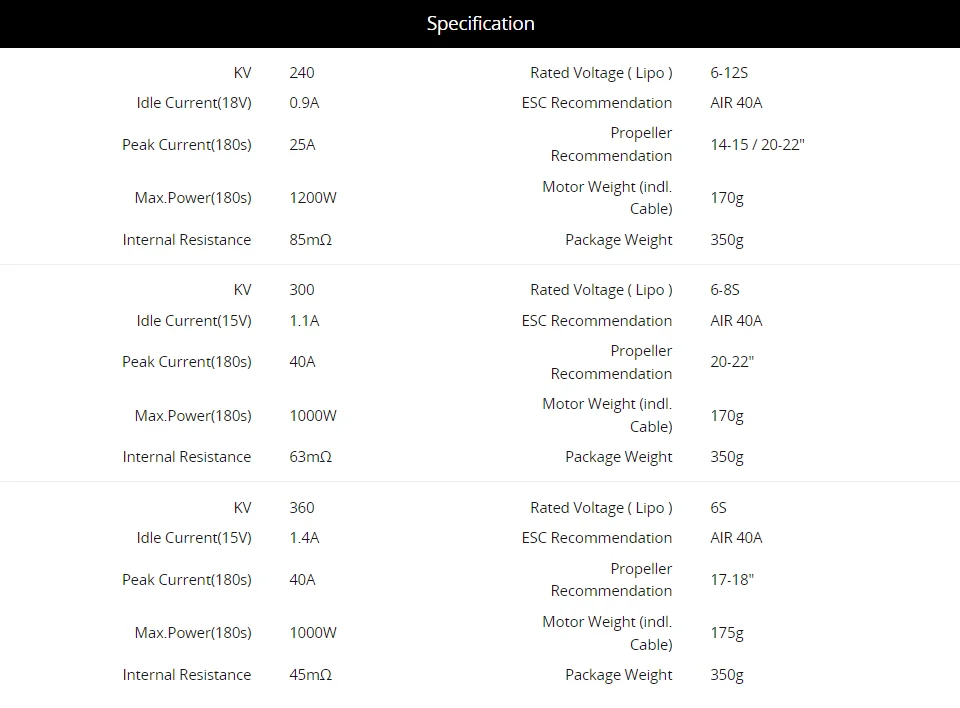The height and width of the screenshot is (708, 960).
Task: Click the 0.9A idle current value
Action: (x=304, y=103)
